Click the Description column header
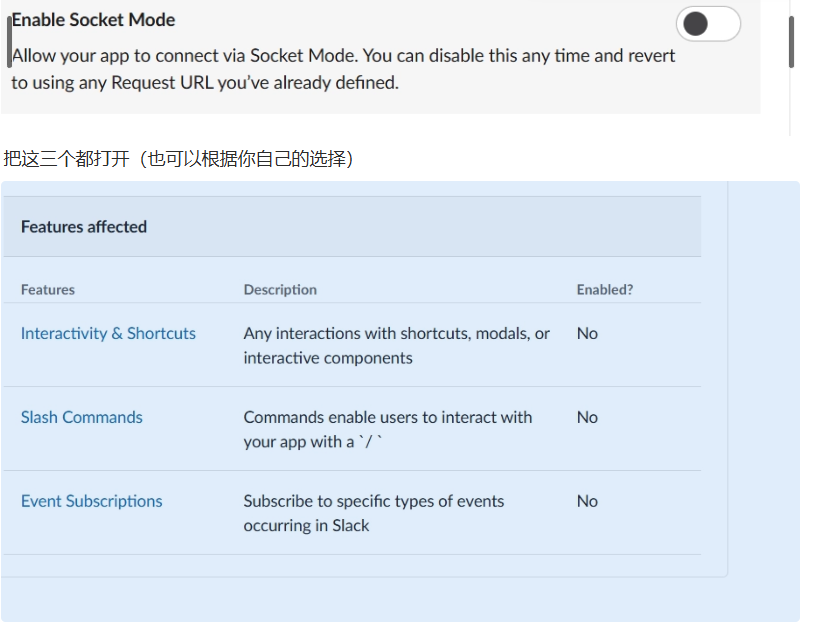Viewport: 818px width, 630px height. pyautogui.click(x=280, y=290)
